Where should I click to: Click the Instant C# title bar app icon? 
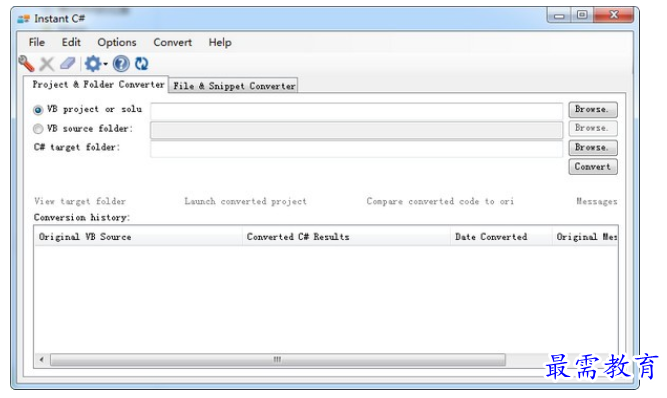(23, 19)
